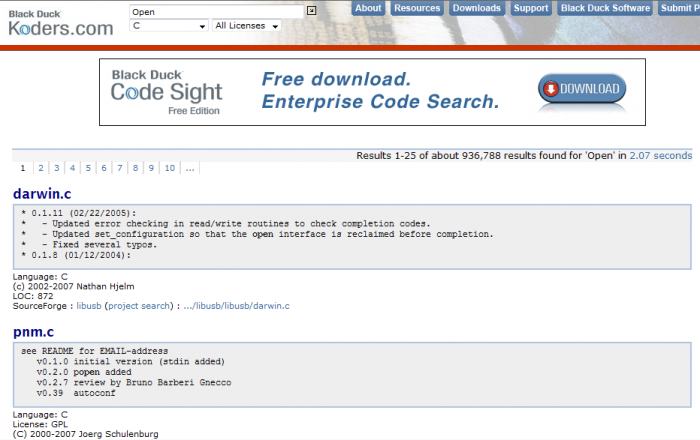Open the Support menu tab
The height and width of the screenshot is (440, 700).
pos(531,8)
